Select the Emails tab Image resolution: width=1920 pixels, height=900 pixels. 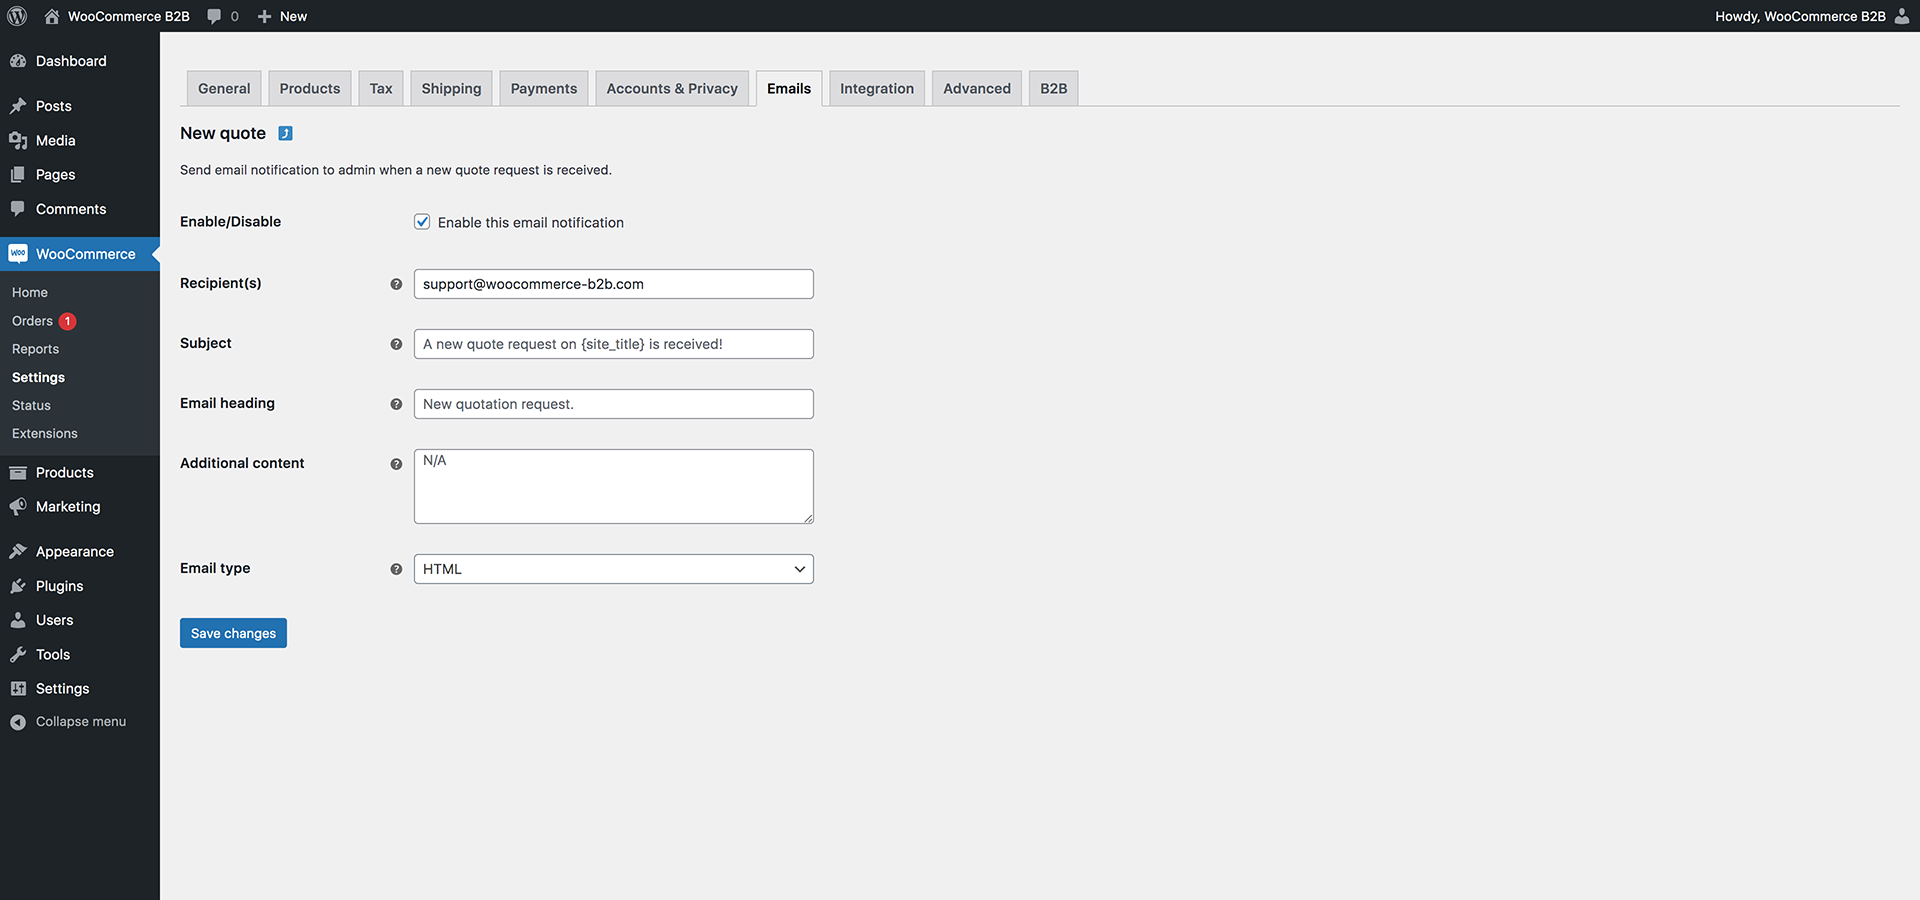[789, 88]
